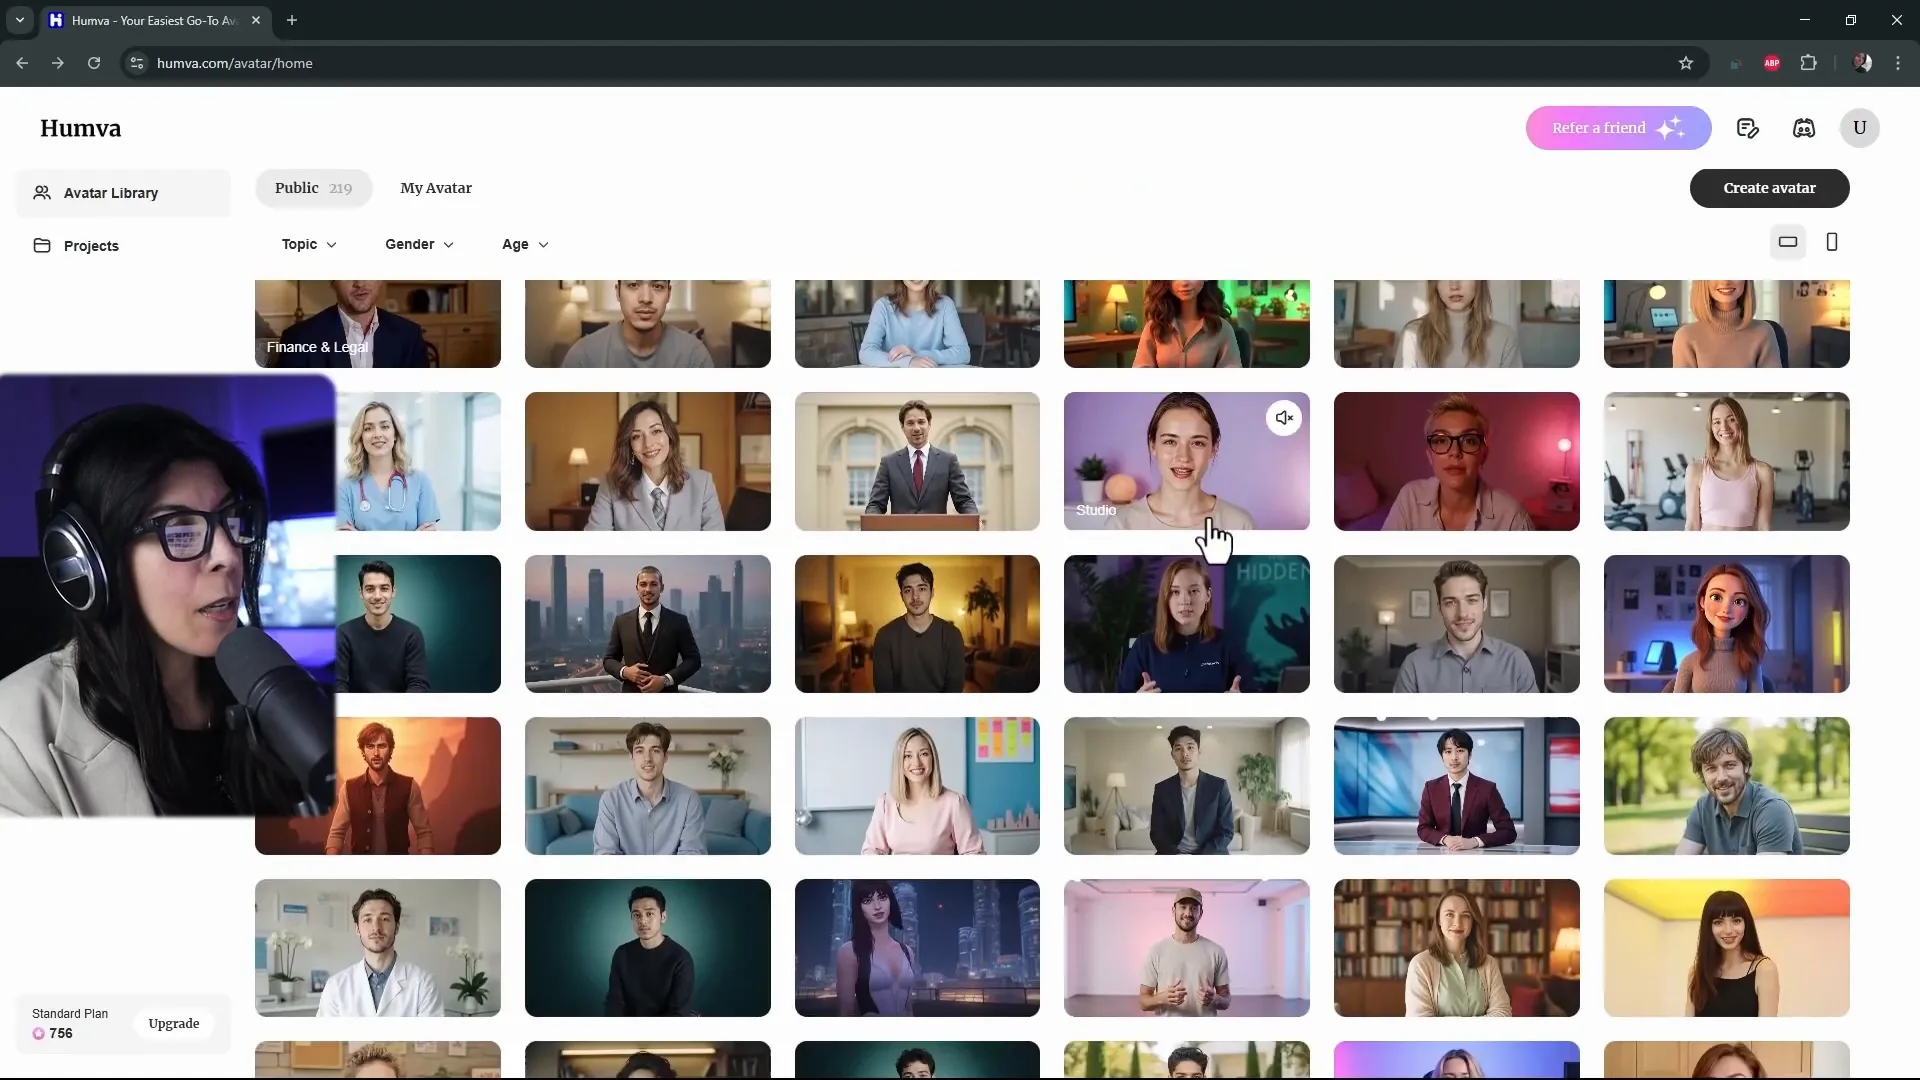Screen dimensions: 1920x1080
Task: Click the Upgrade plan button
Action: 174,1023
